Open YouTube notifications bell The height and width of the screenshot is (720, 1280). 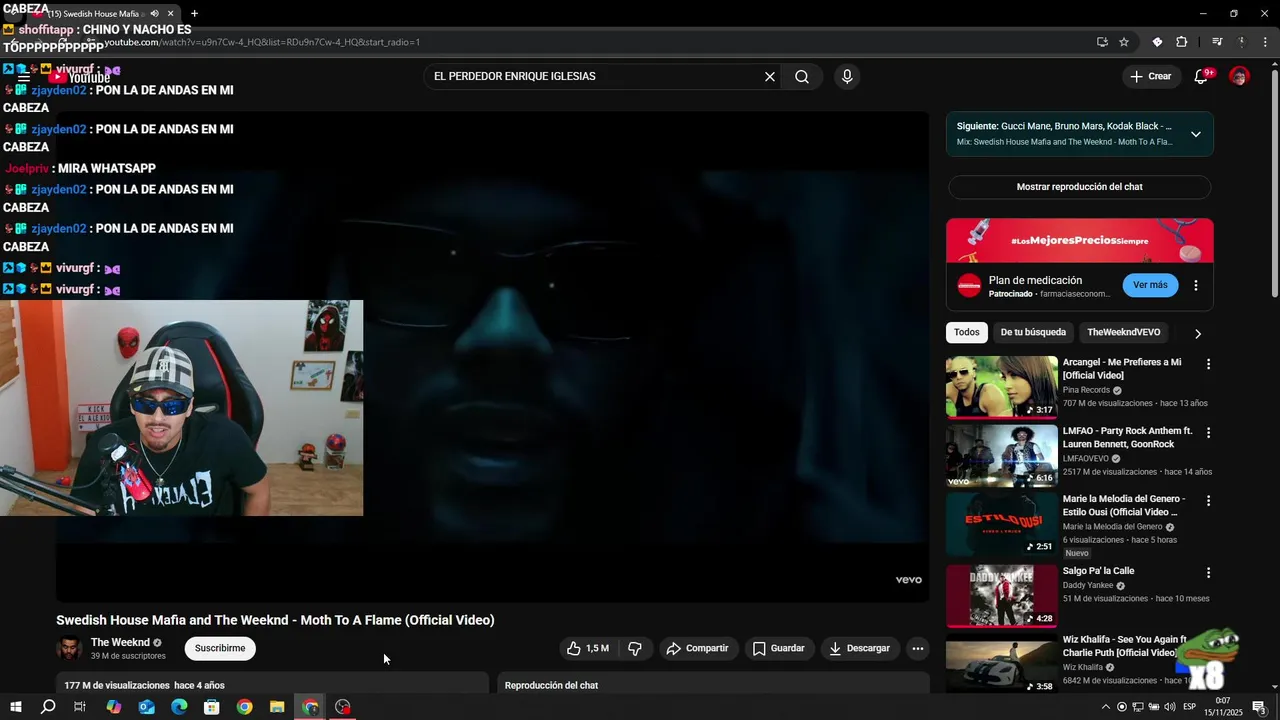[1202, 77]
